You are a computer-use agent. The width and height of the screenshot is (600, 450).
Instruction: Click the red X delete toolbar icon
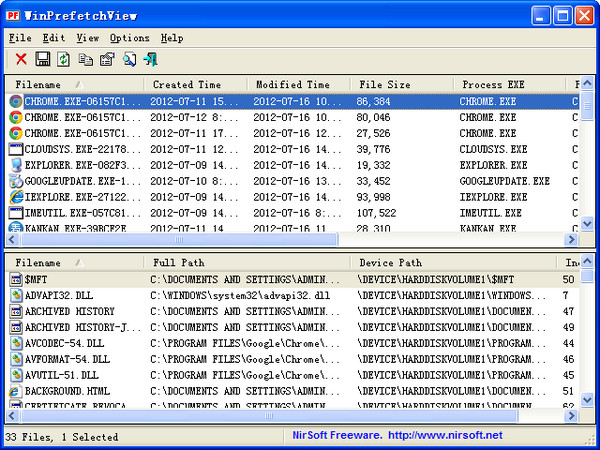(20, 60)
